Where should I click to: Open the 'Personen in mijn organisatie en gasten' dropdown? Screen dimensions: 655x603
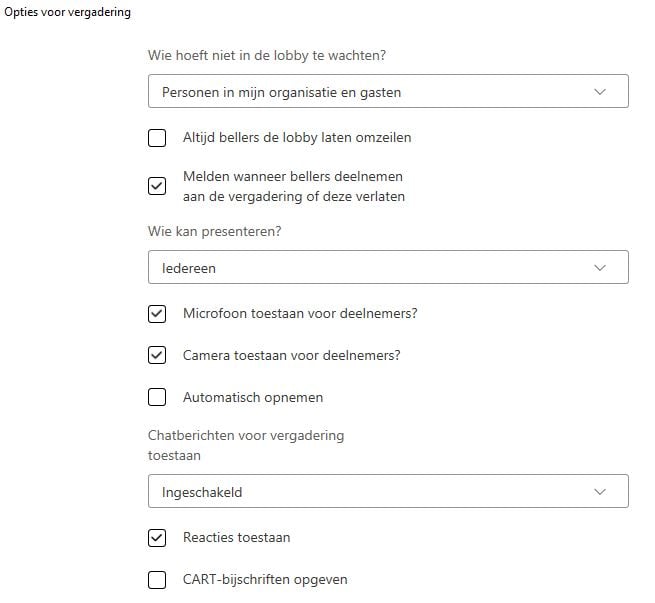click(x=387, y=92)
